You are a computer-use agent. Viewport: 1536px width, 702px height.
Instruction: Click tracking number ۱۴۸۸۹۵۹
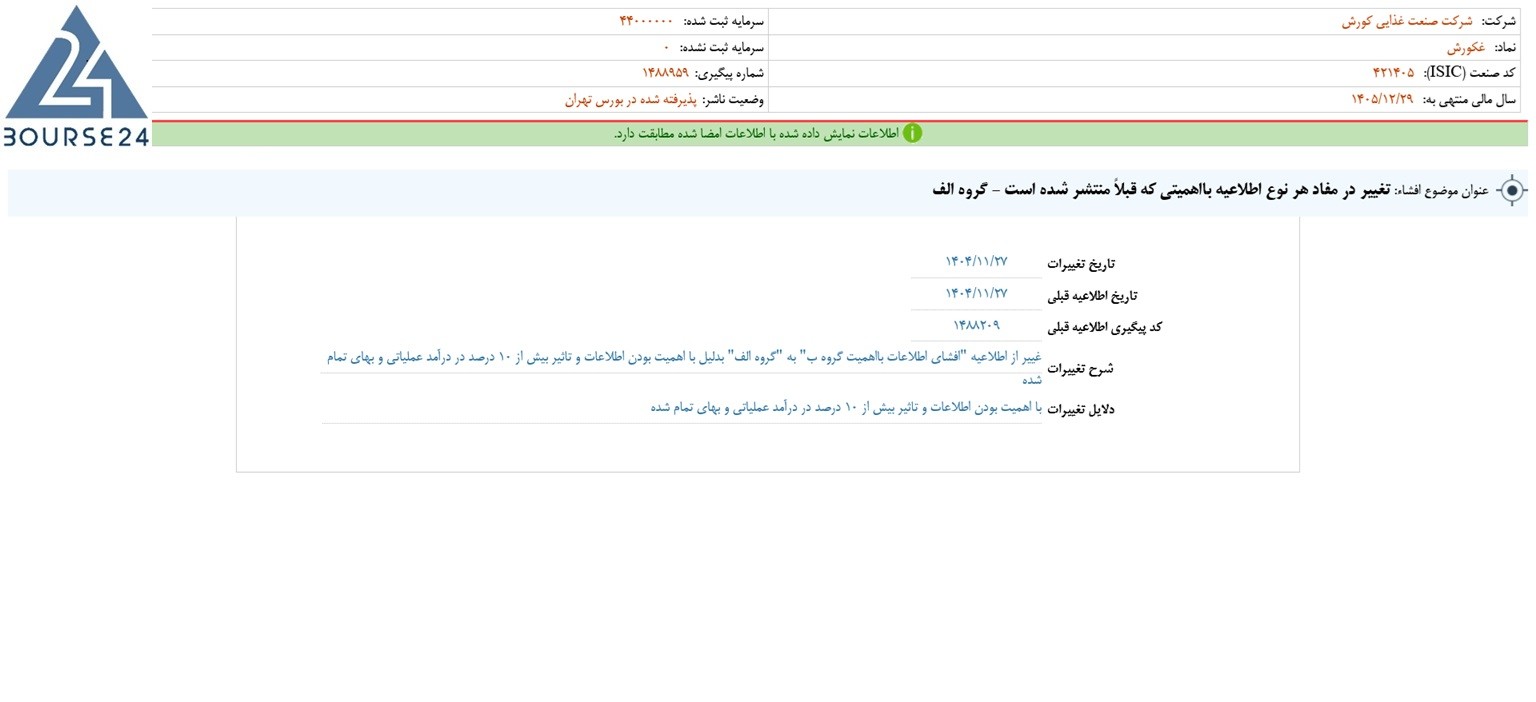click(x=665, y=73)
